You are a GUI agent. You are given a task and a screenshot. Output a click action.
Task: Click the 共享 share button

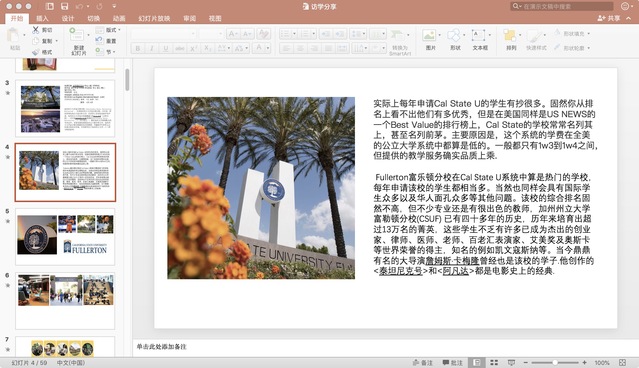[x=609, y=18]
